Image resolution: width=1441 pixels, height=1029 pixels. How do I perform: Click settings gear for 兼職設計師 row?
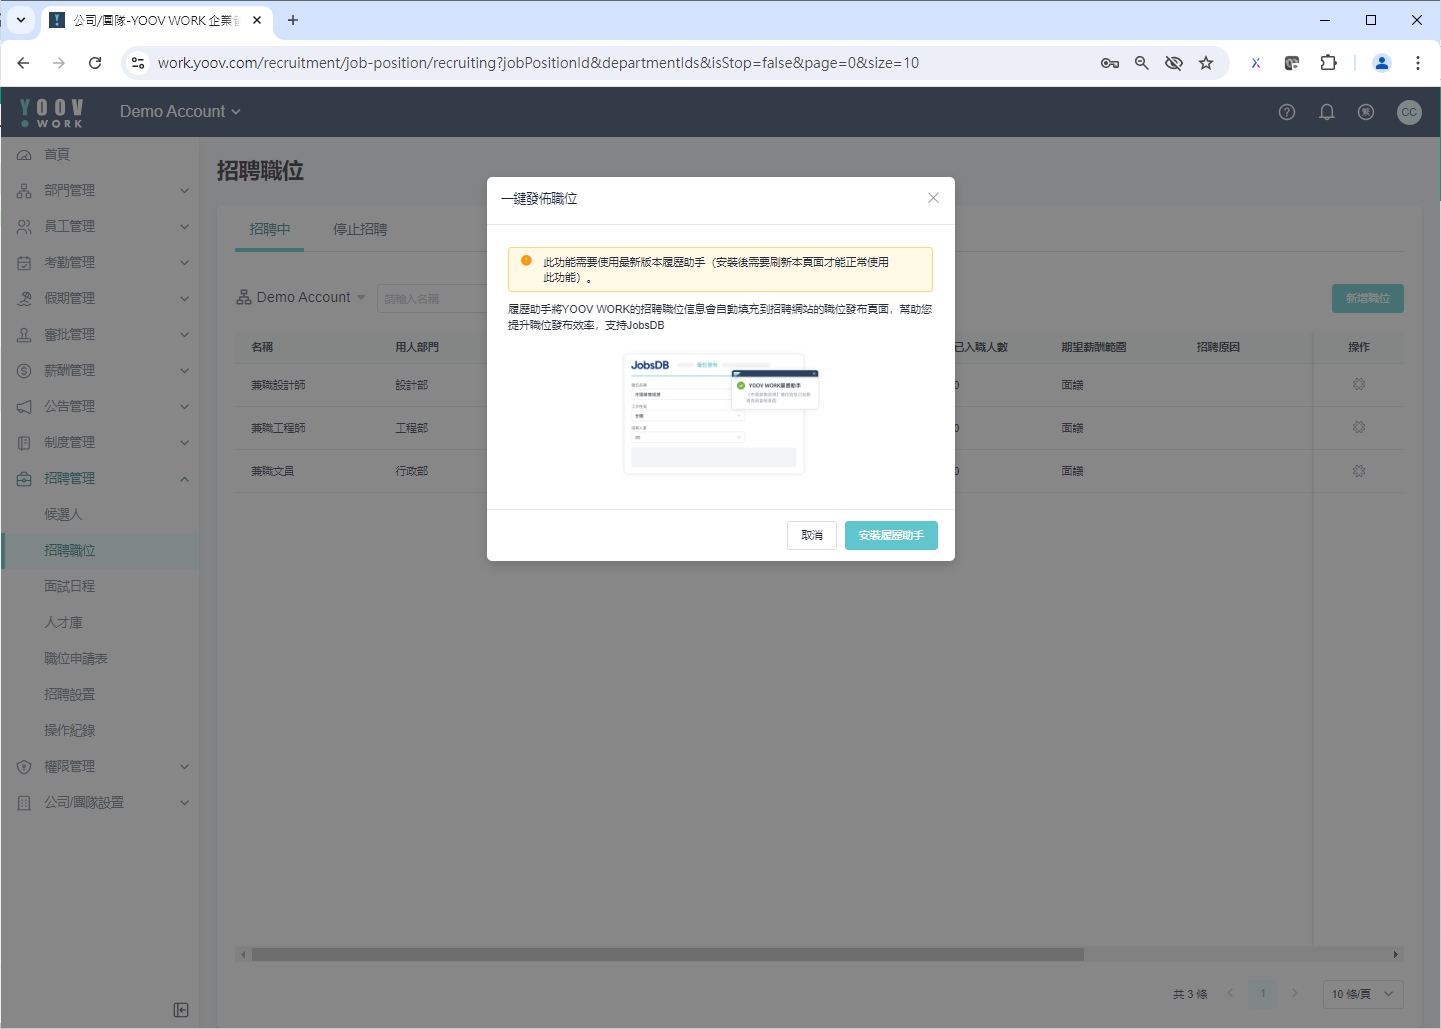[x=1358, y=384]
